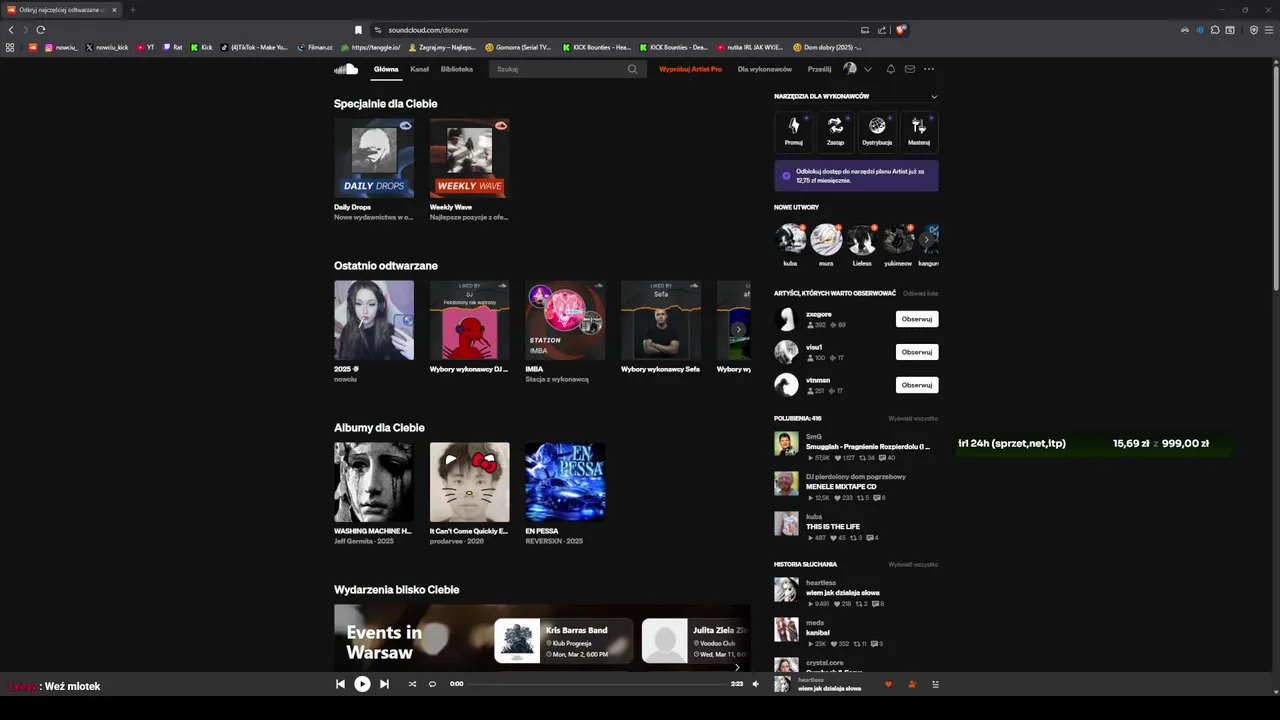Viewport: 1280px width, 720px height.
Task: Show more Warsaw events arrow
Action: coord(737,667)
